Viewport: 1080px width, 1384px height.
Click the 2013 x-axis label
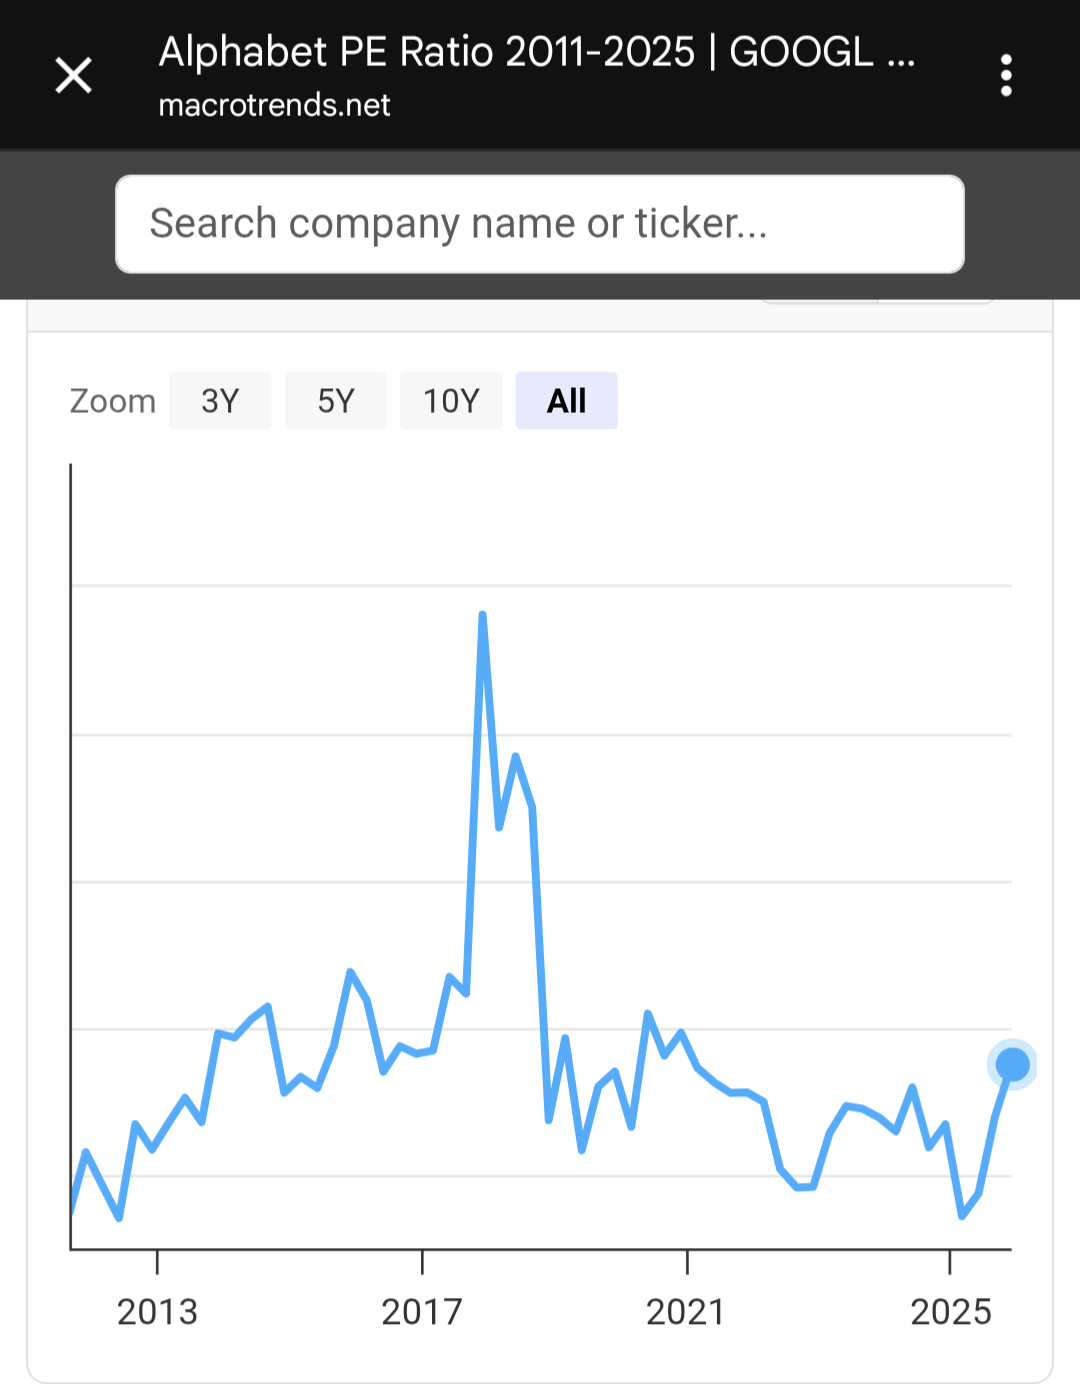pyautogui.click(x=157, y=1311)
